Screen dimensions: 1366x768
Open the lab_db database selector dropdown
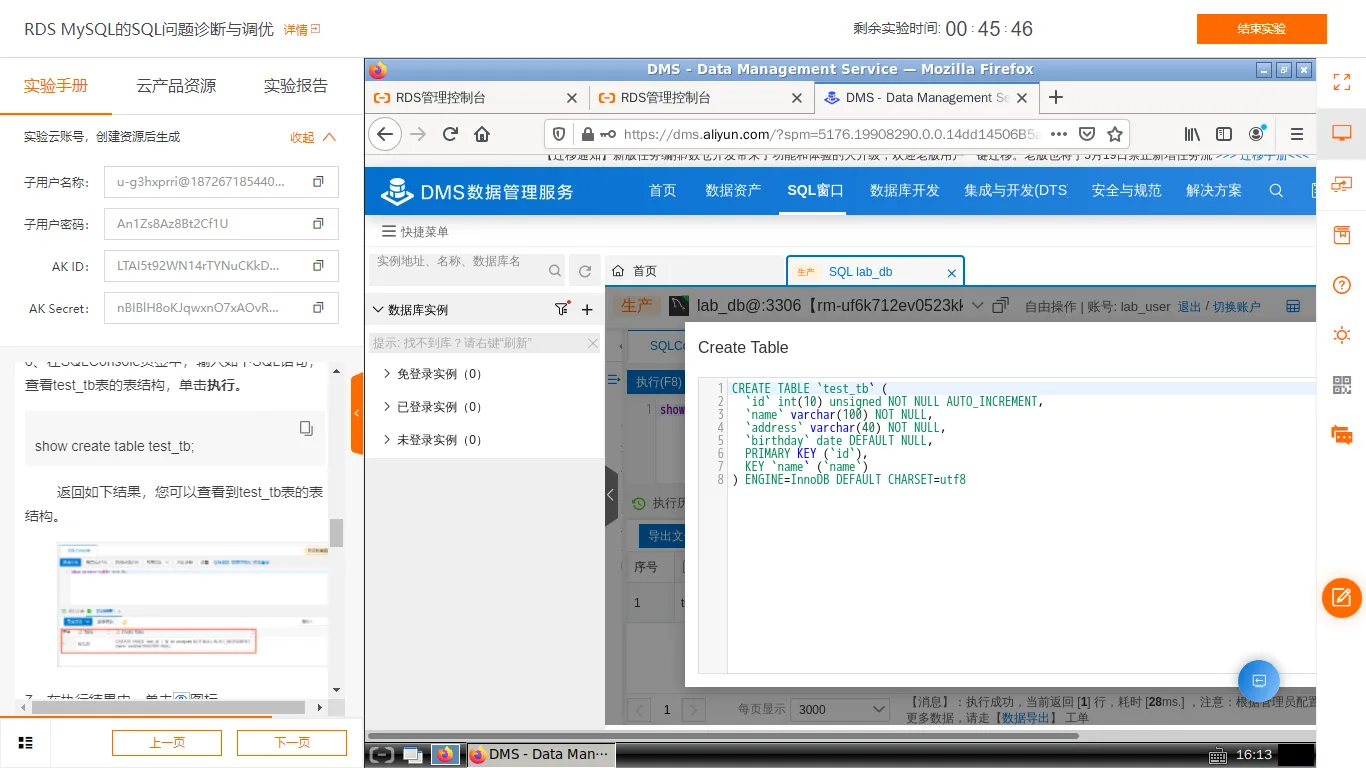[x=977, y=305]
